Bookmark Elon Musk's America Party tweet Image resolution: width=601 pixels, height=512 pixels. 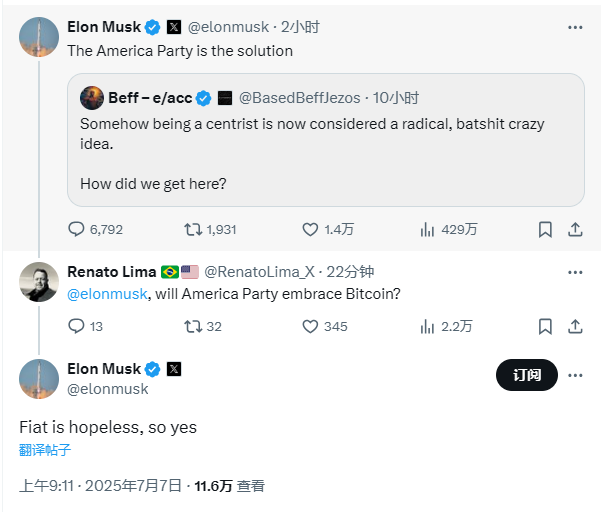point(545,229)
